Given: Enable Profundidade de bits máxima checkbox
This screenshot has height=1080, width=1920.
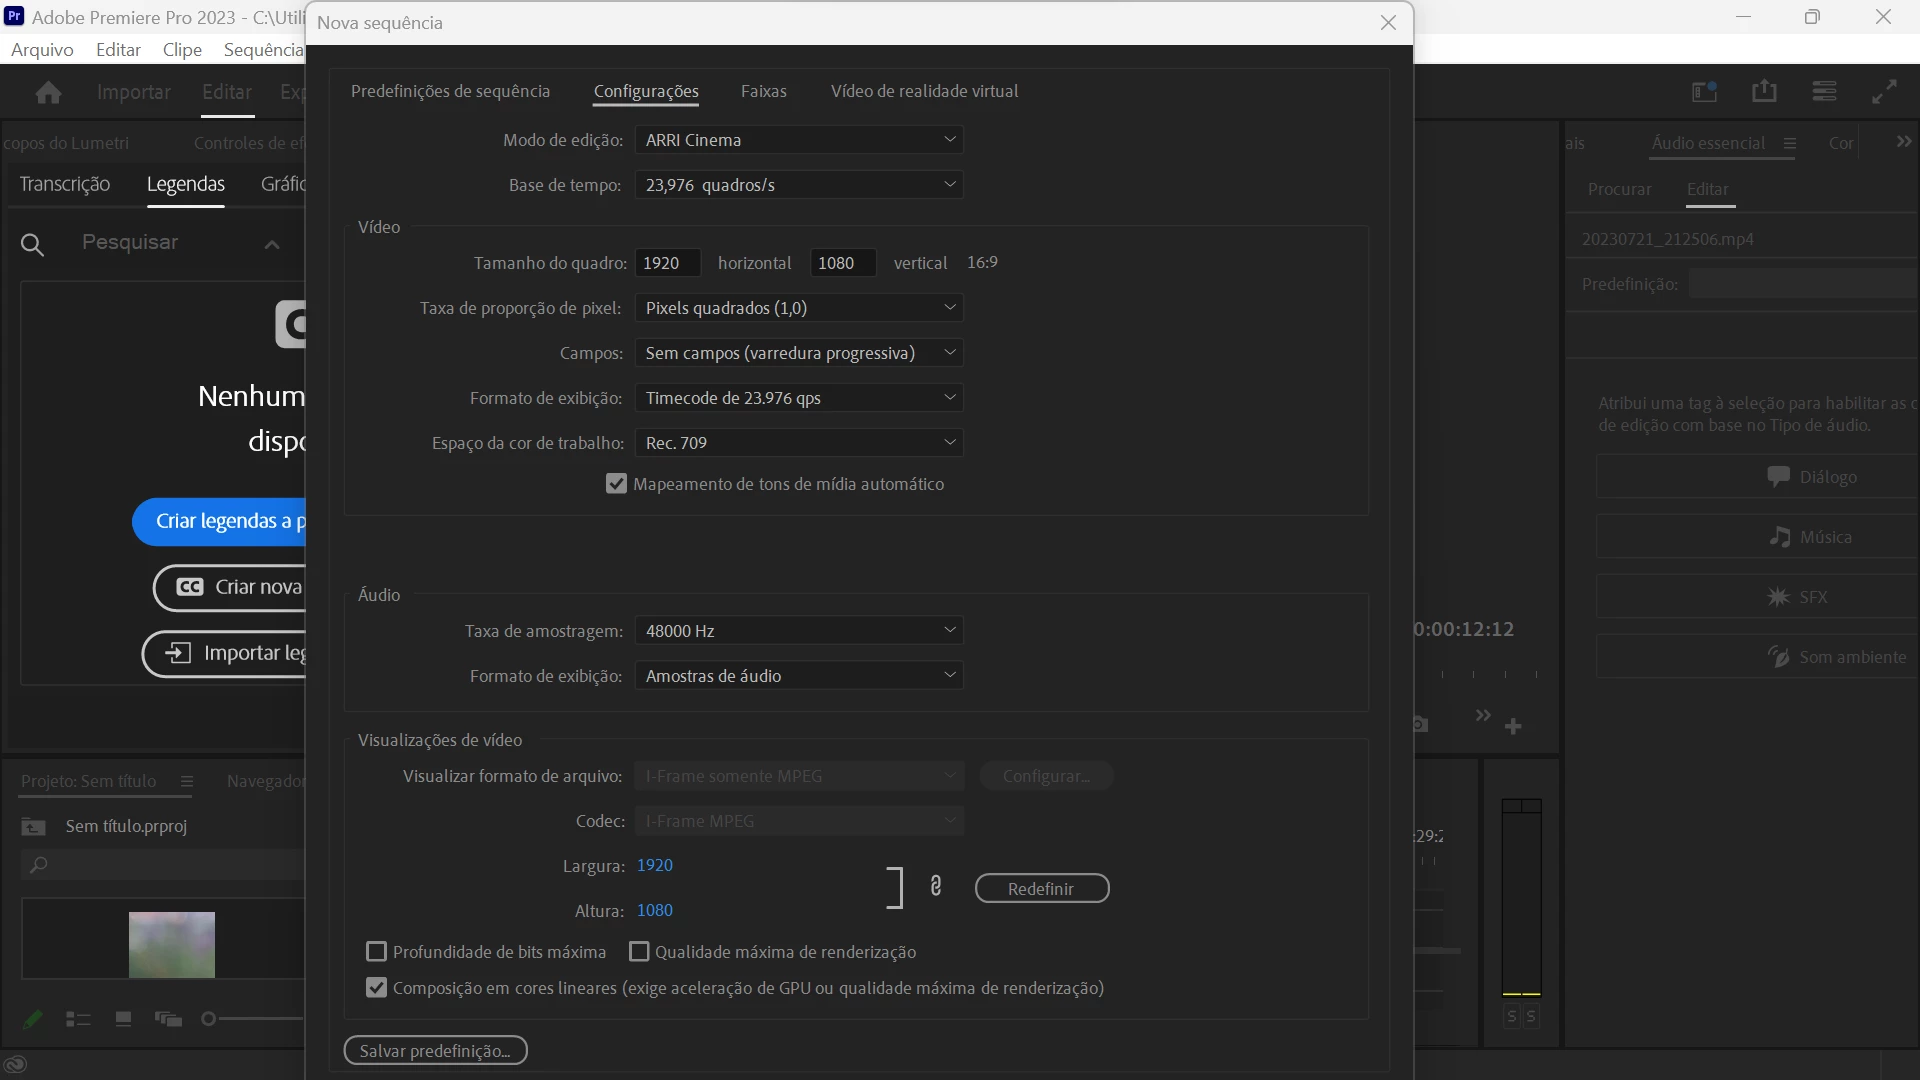Looking at the screenshot, I should (x=377, y=952).
